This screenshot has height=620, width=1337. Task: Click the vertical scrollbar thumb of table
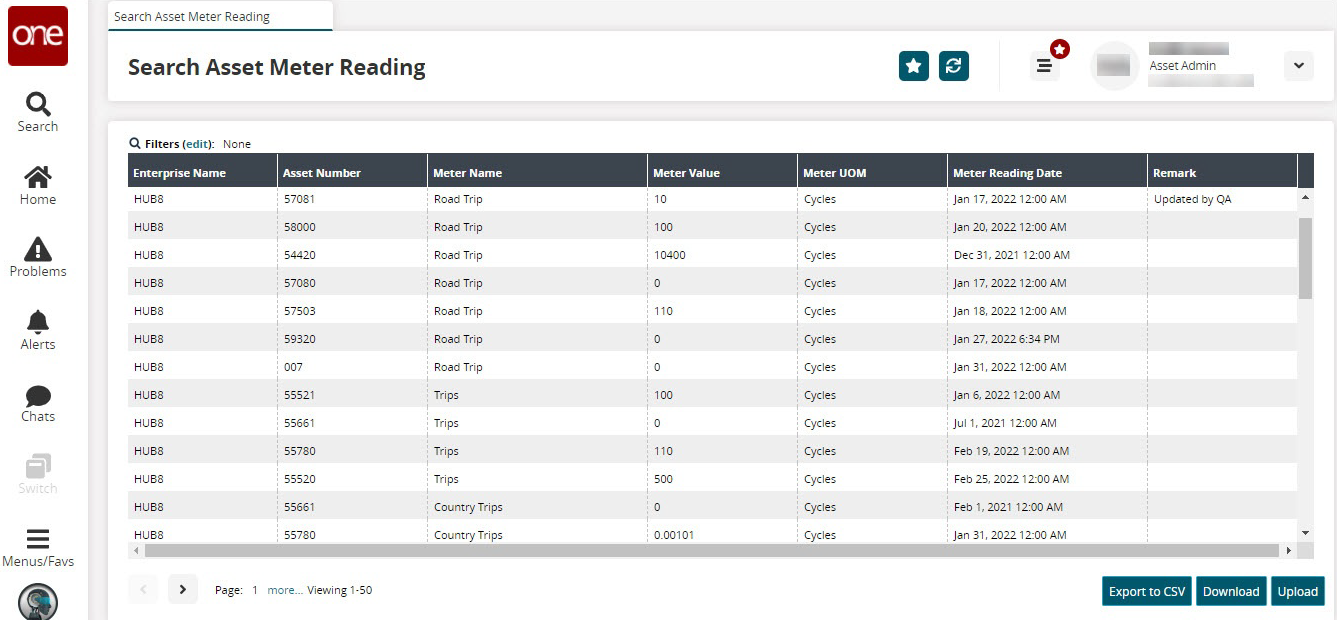click(1305, 258)
